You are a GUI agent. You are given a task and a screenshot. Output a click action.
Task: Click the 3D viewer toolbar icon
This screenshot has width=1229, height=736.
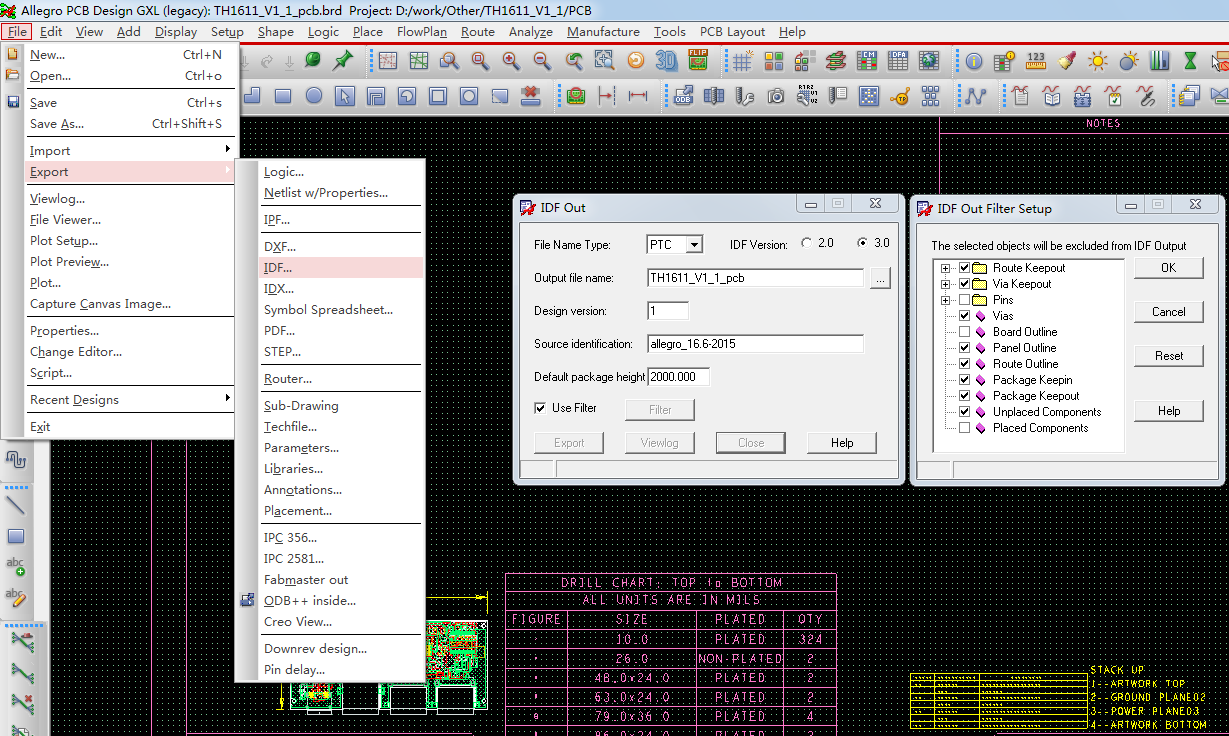666,61
